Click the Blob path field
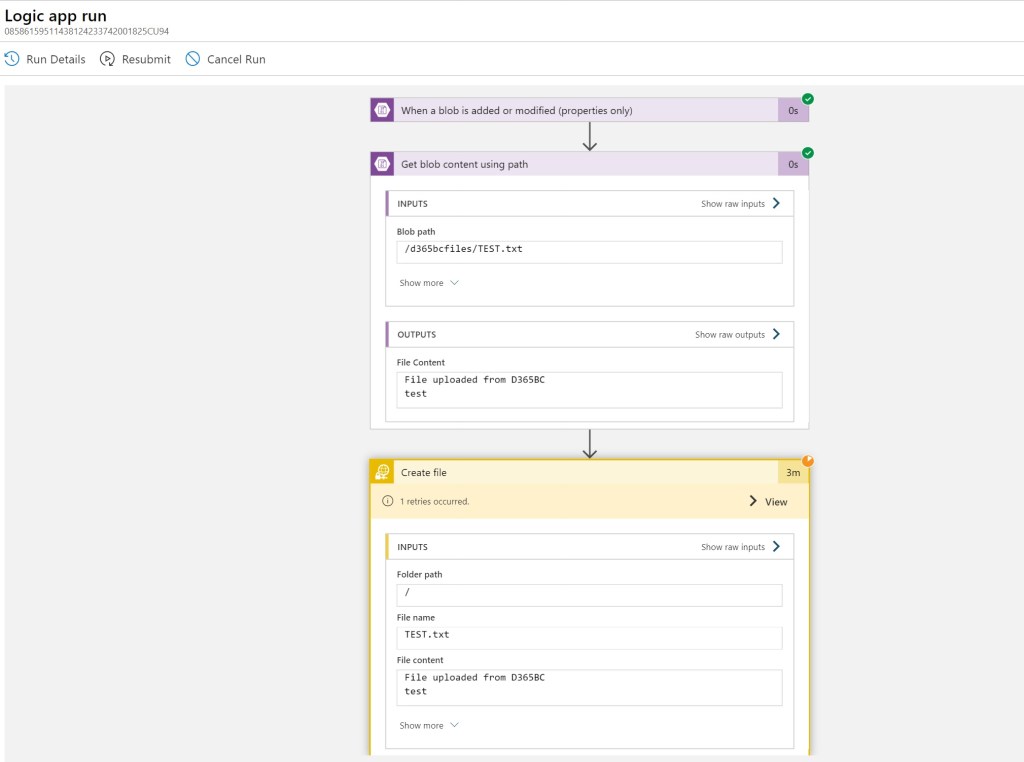 (x=589, y=250)
